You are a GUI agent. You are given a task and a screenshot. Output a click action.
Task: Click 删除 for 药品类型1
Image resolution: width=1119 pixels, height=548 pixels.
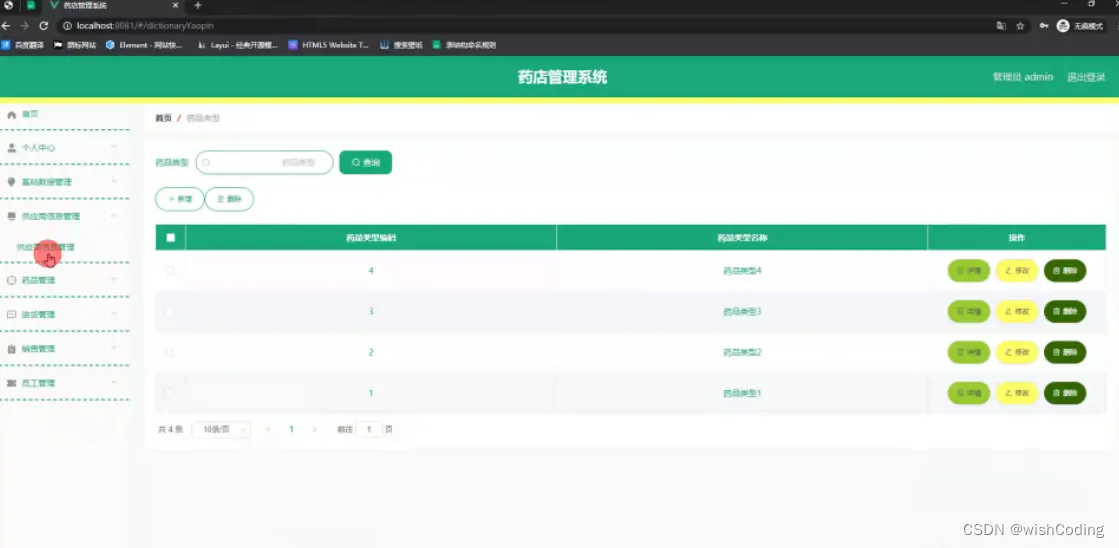[x=1065, y=392]
